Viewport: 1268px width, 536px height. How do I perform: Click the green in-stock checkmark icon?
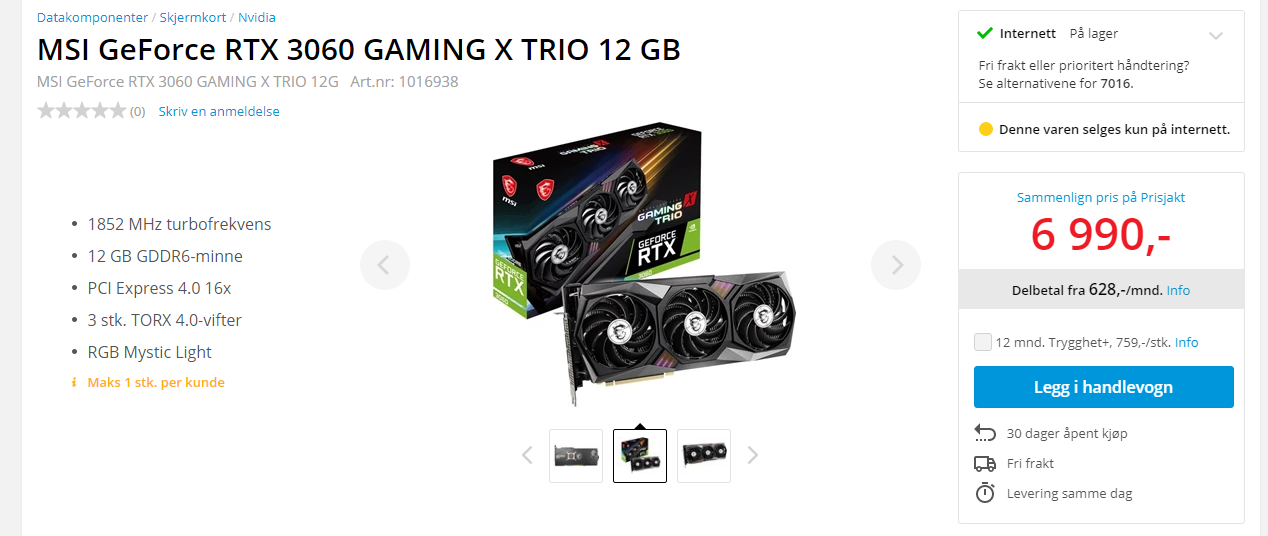pyautogui.click(x=985, y=33)
